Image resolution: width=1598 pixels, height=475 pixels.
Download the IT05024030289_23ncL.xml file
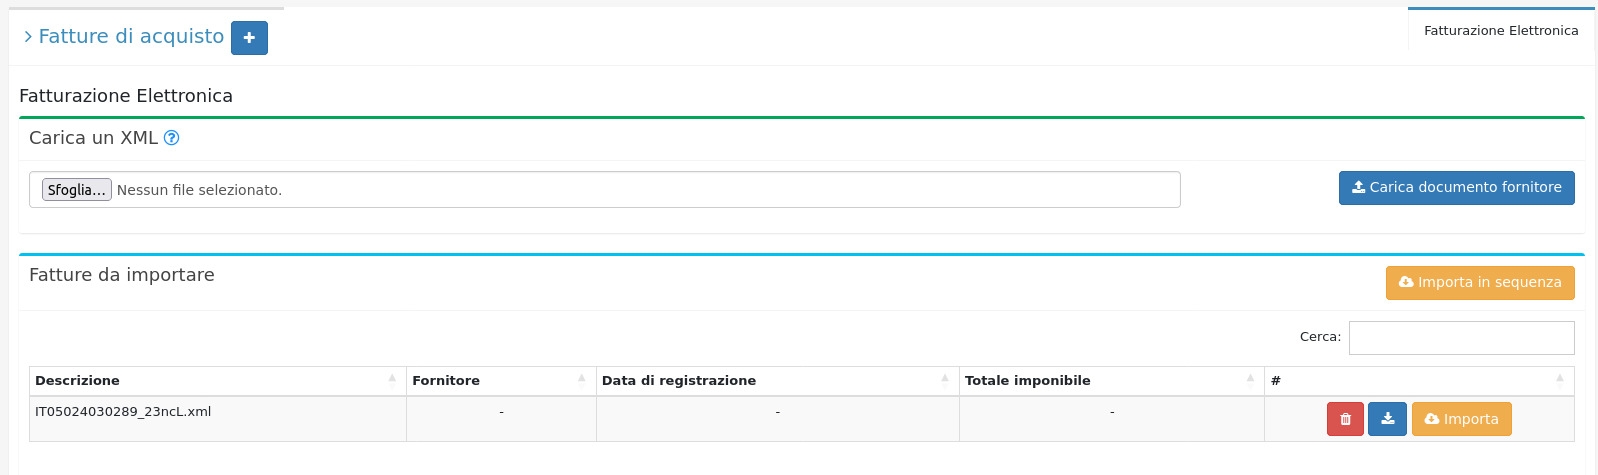pyautogui.click(x=1387, y=419)
